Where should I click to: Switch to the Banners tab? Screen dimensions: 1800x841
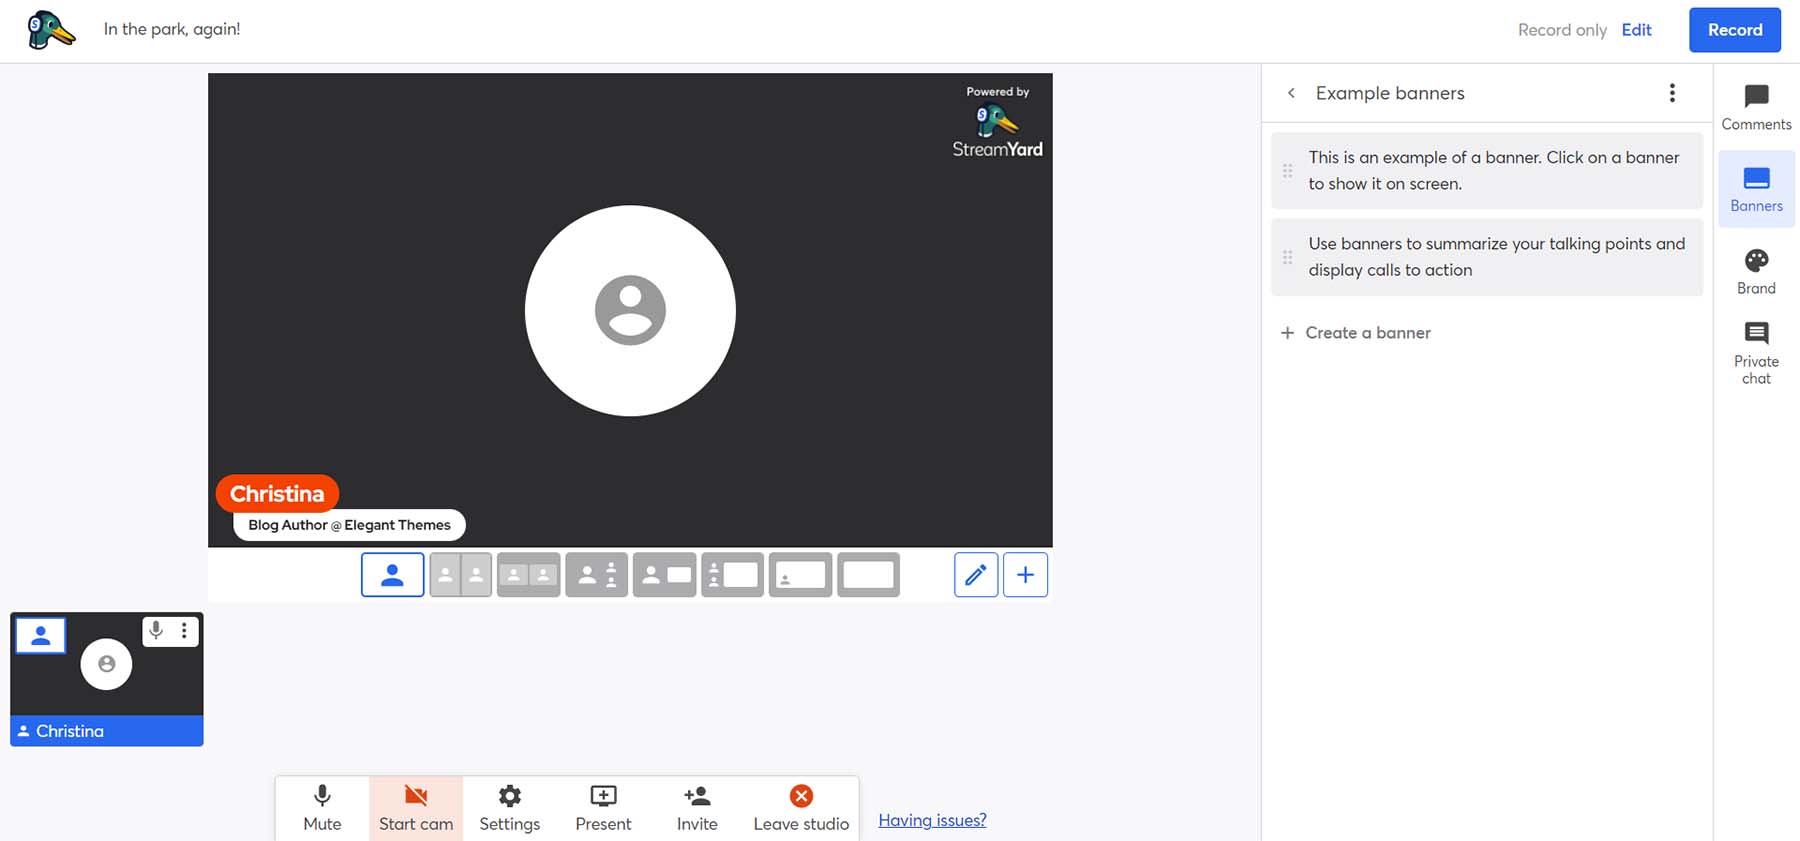[1756, 189]
